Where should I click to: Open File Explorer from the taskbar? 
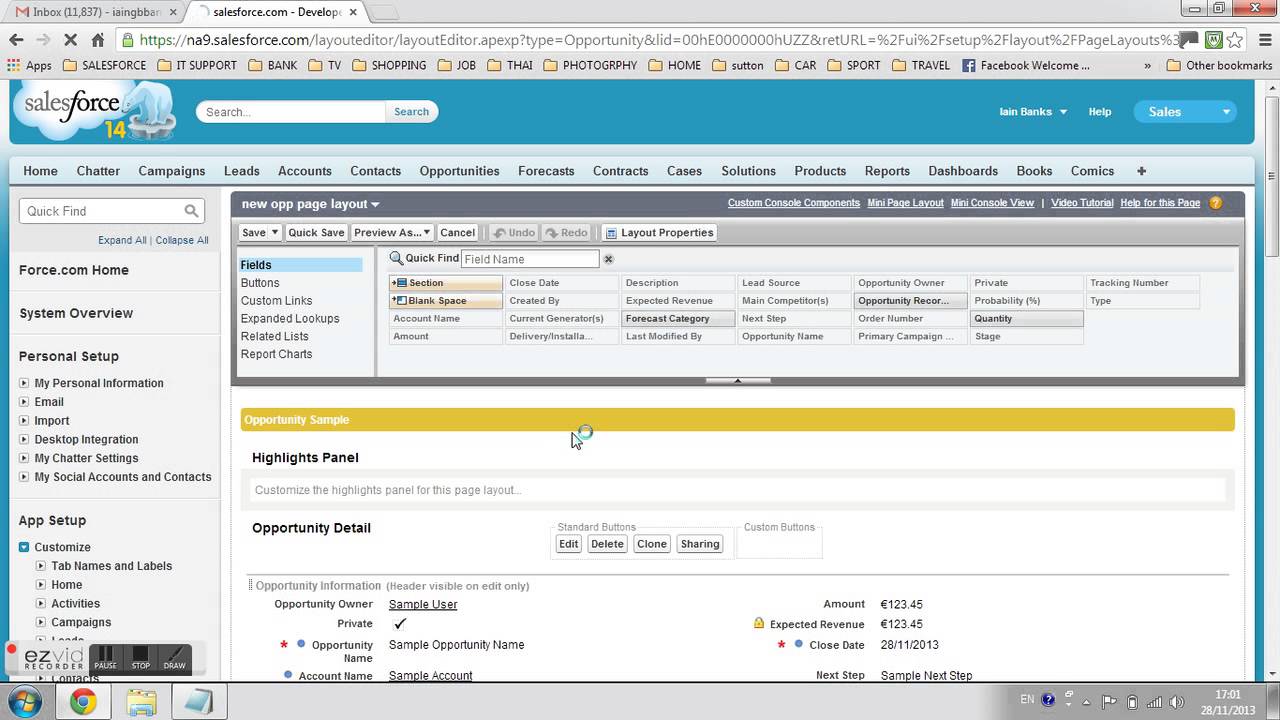pyautogui.click(x=141, y=702)
